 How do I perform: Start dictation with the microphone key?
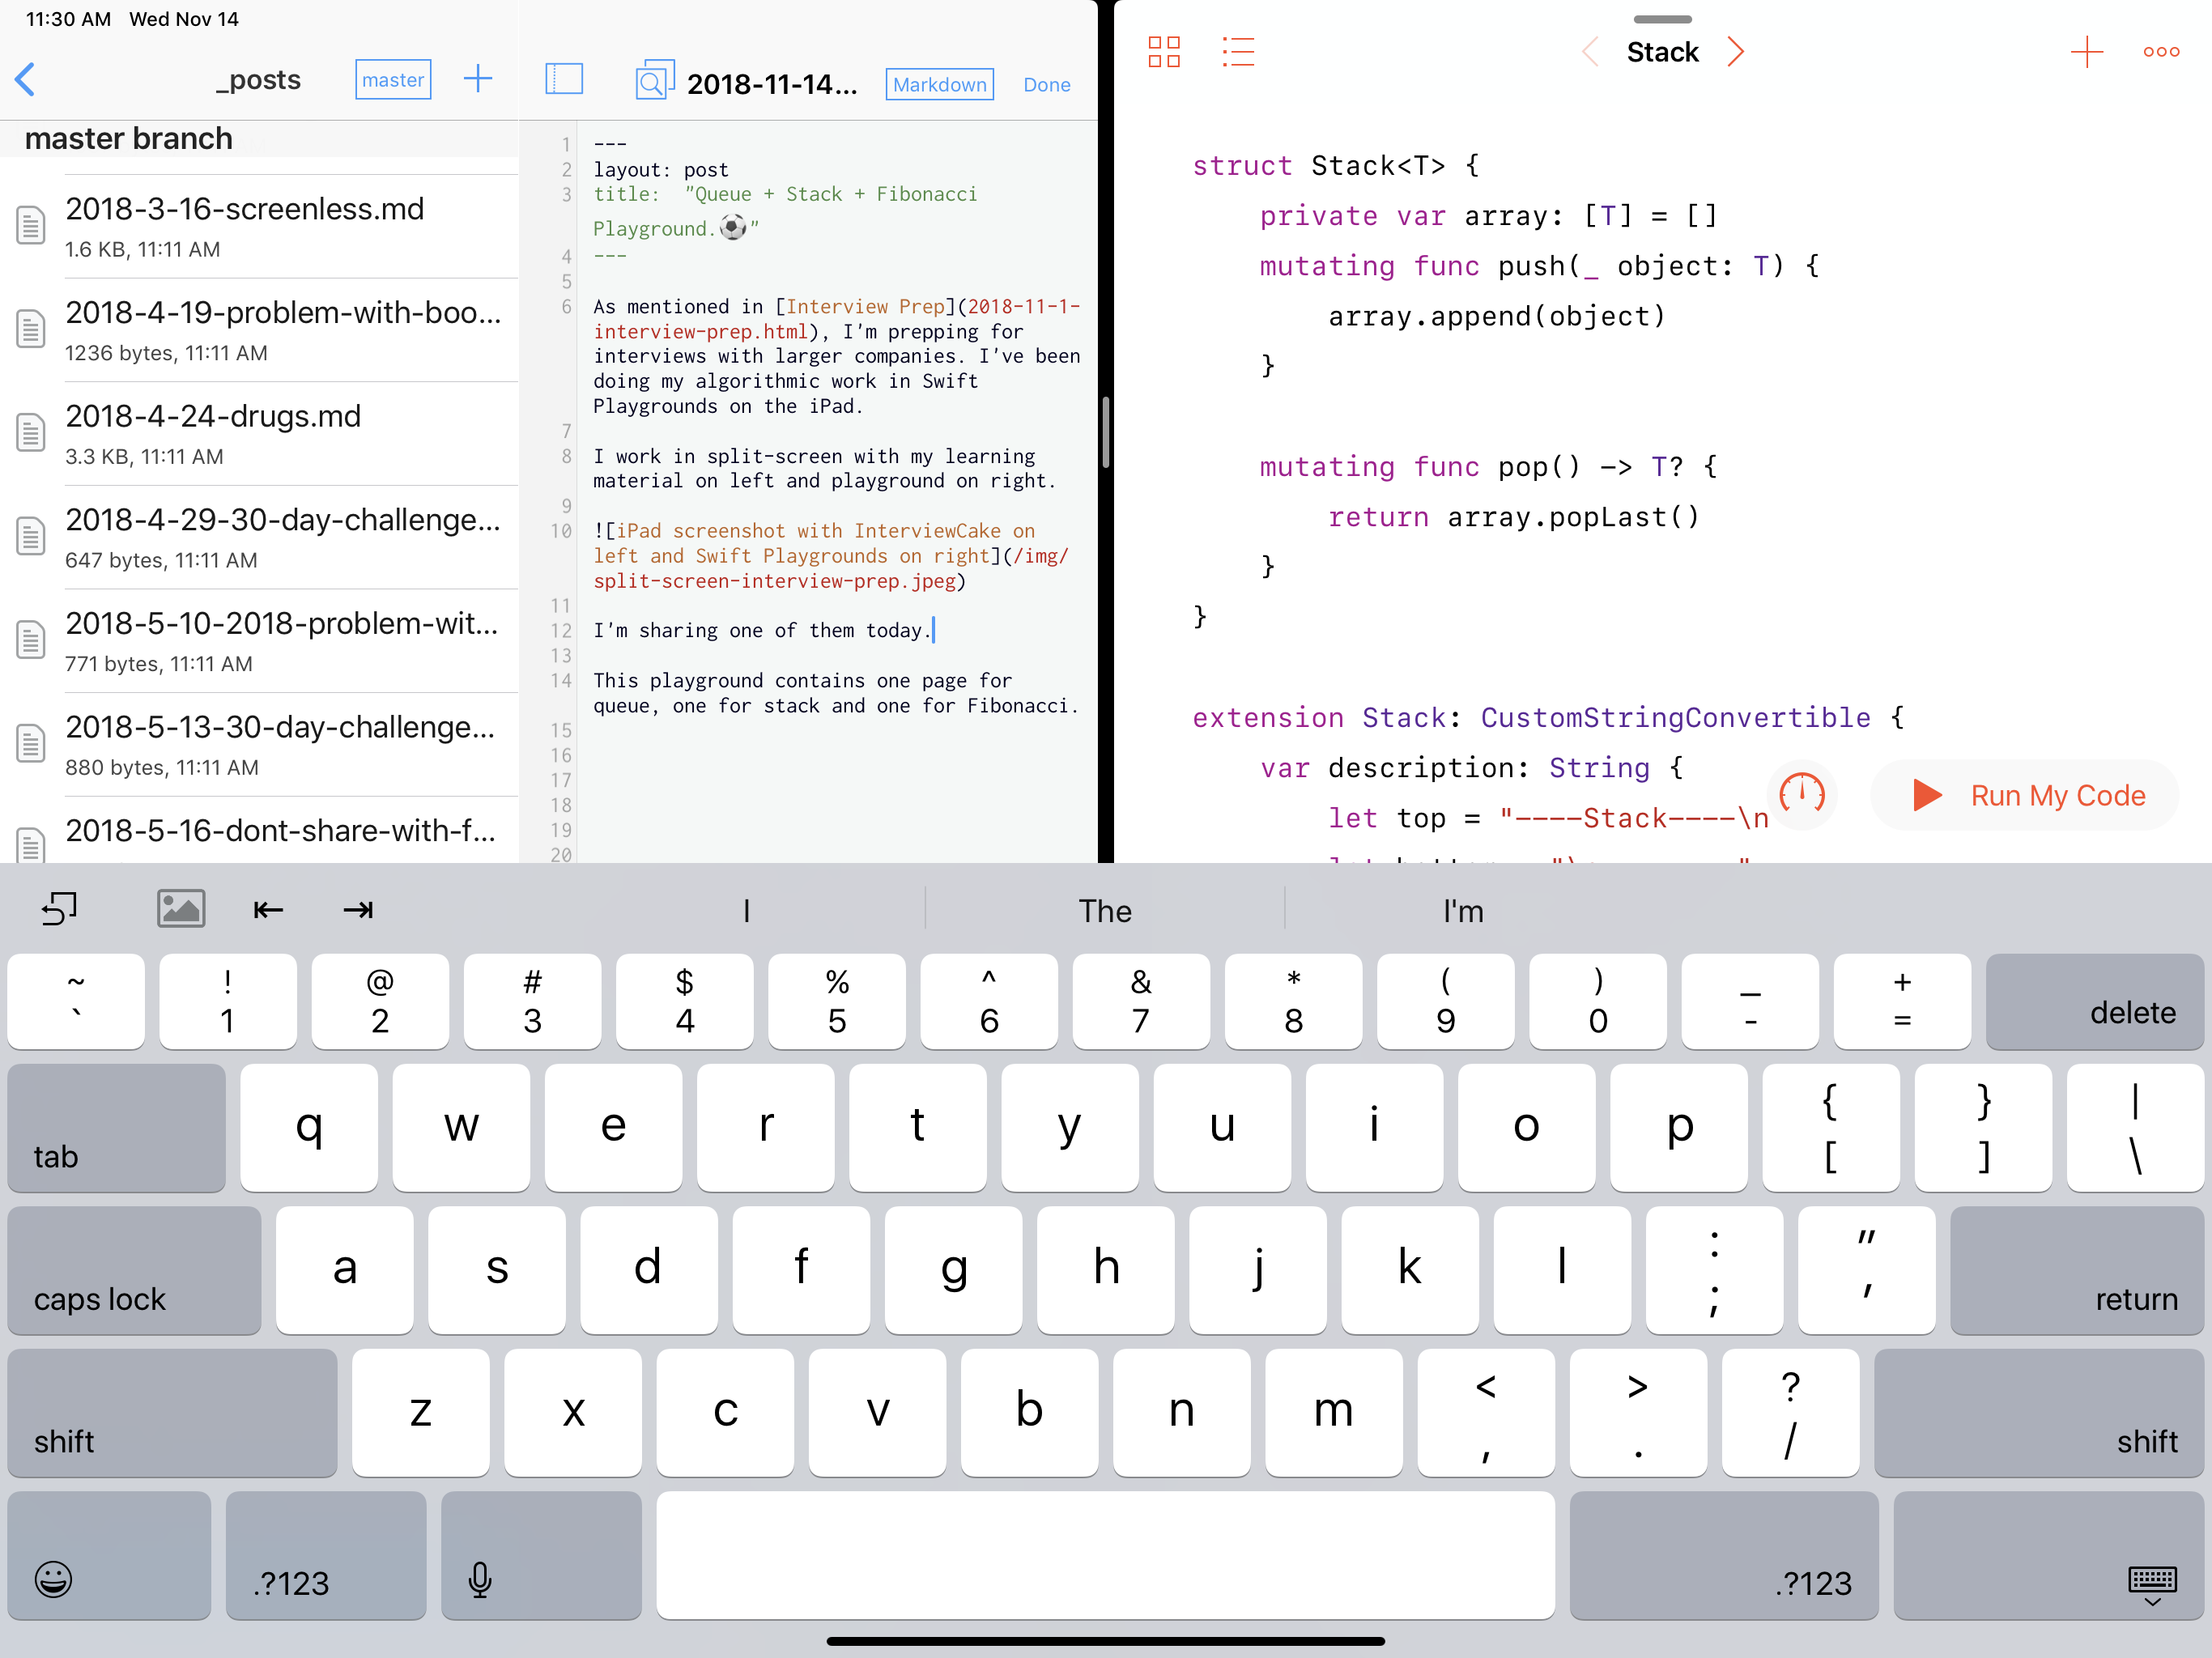[541, 1556]
